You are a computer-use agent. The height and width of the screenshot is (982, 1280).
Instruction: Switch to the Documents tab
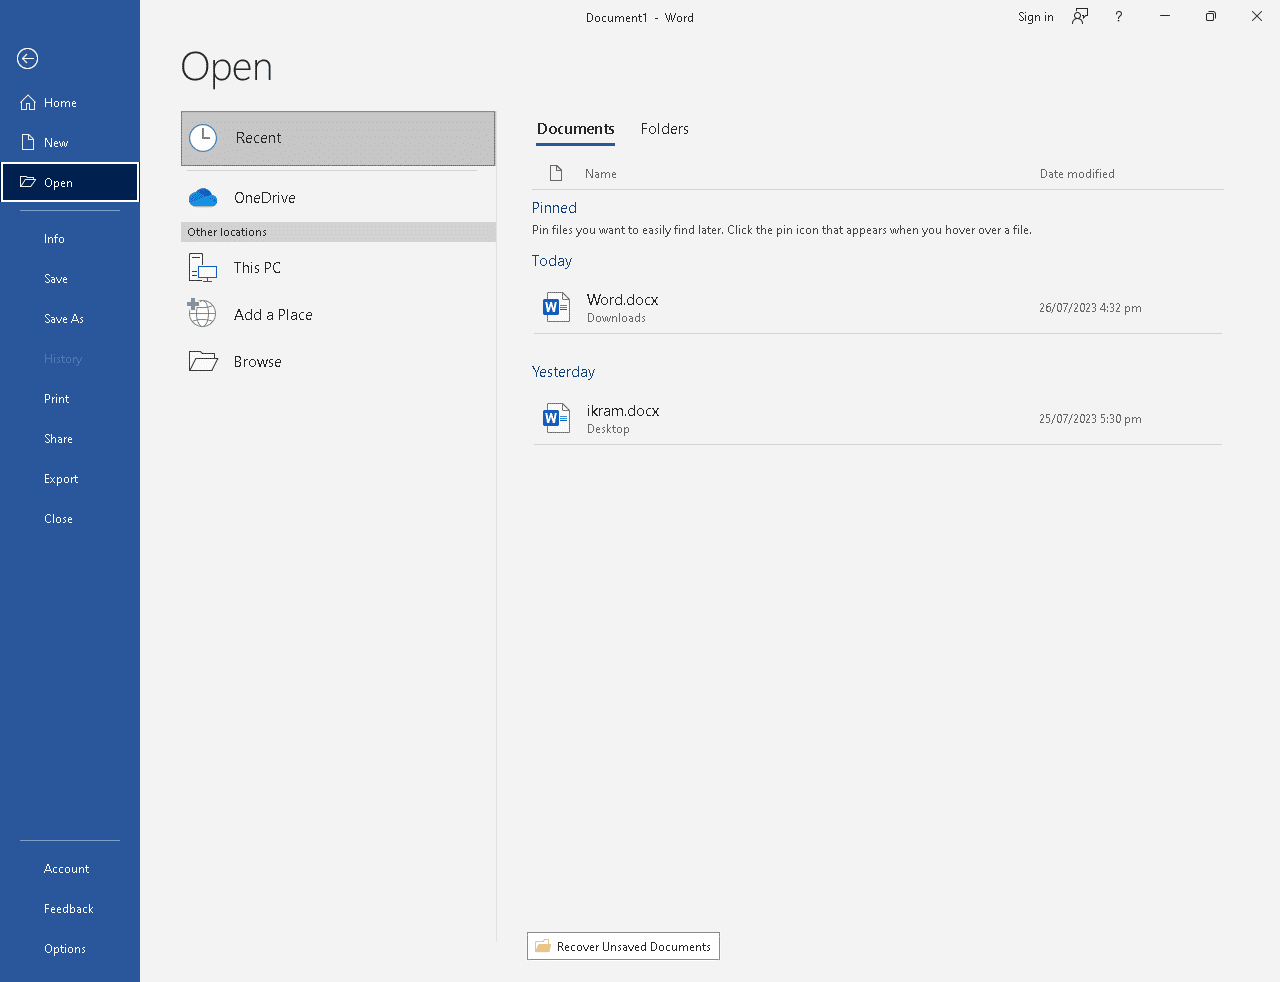(576, 129)
